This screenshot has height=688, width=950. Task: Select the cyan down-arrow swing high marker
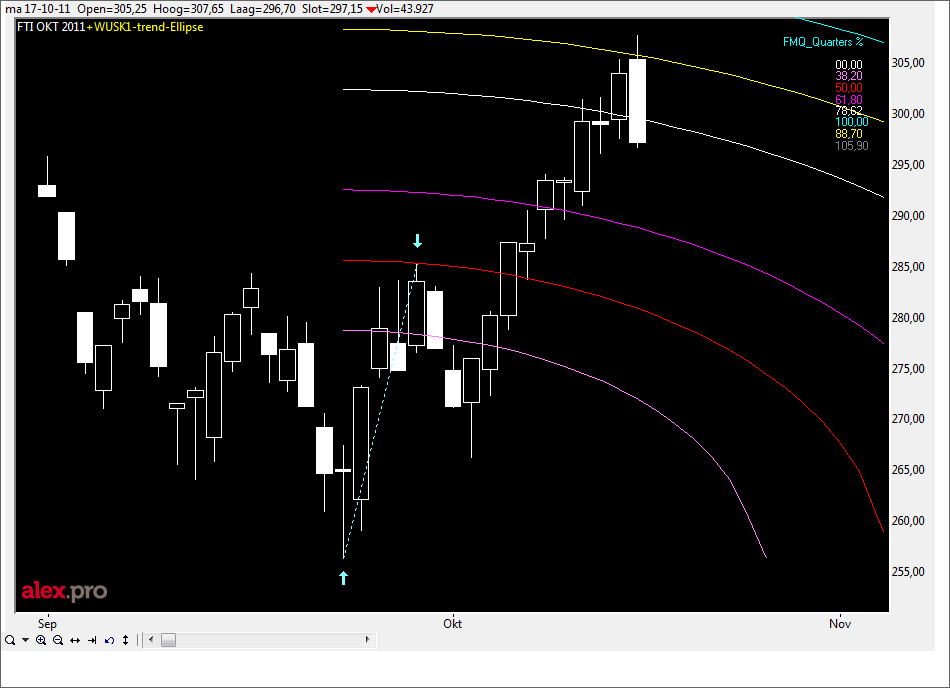coord(418,241)
